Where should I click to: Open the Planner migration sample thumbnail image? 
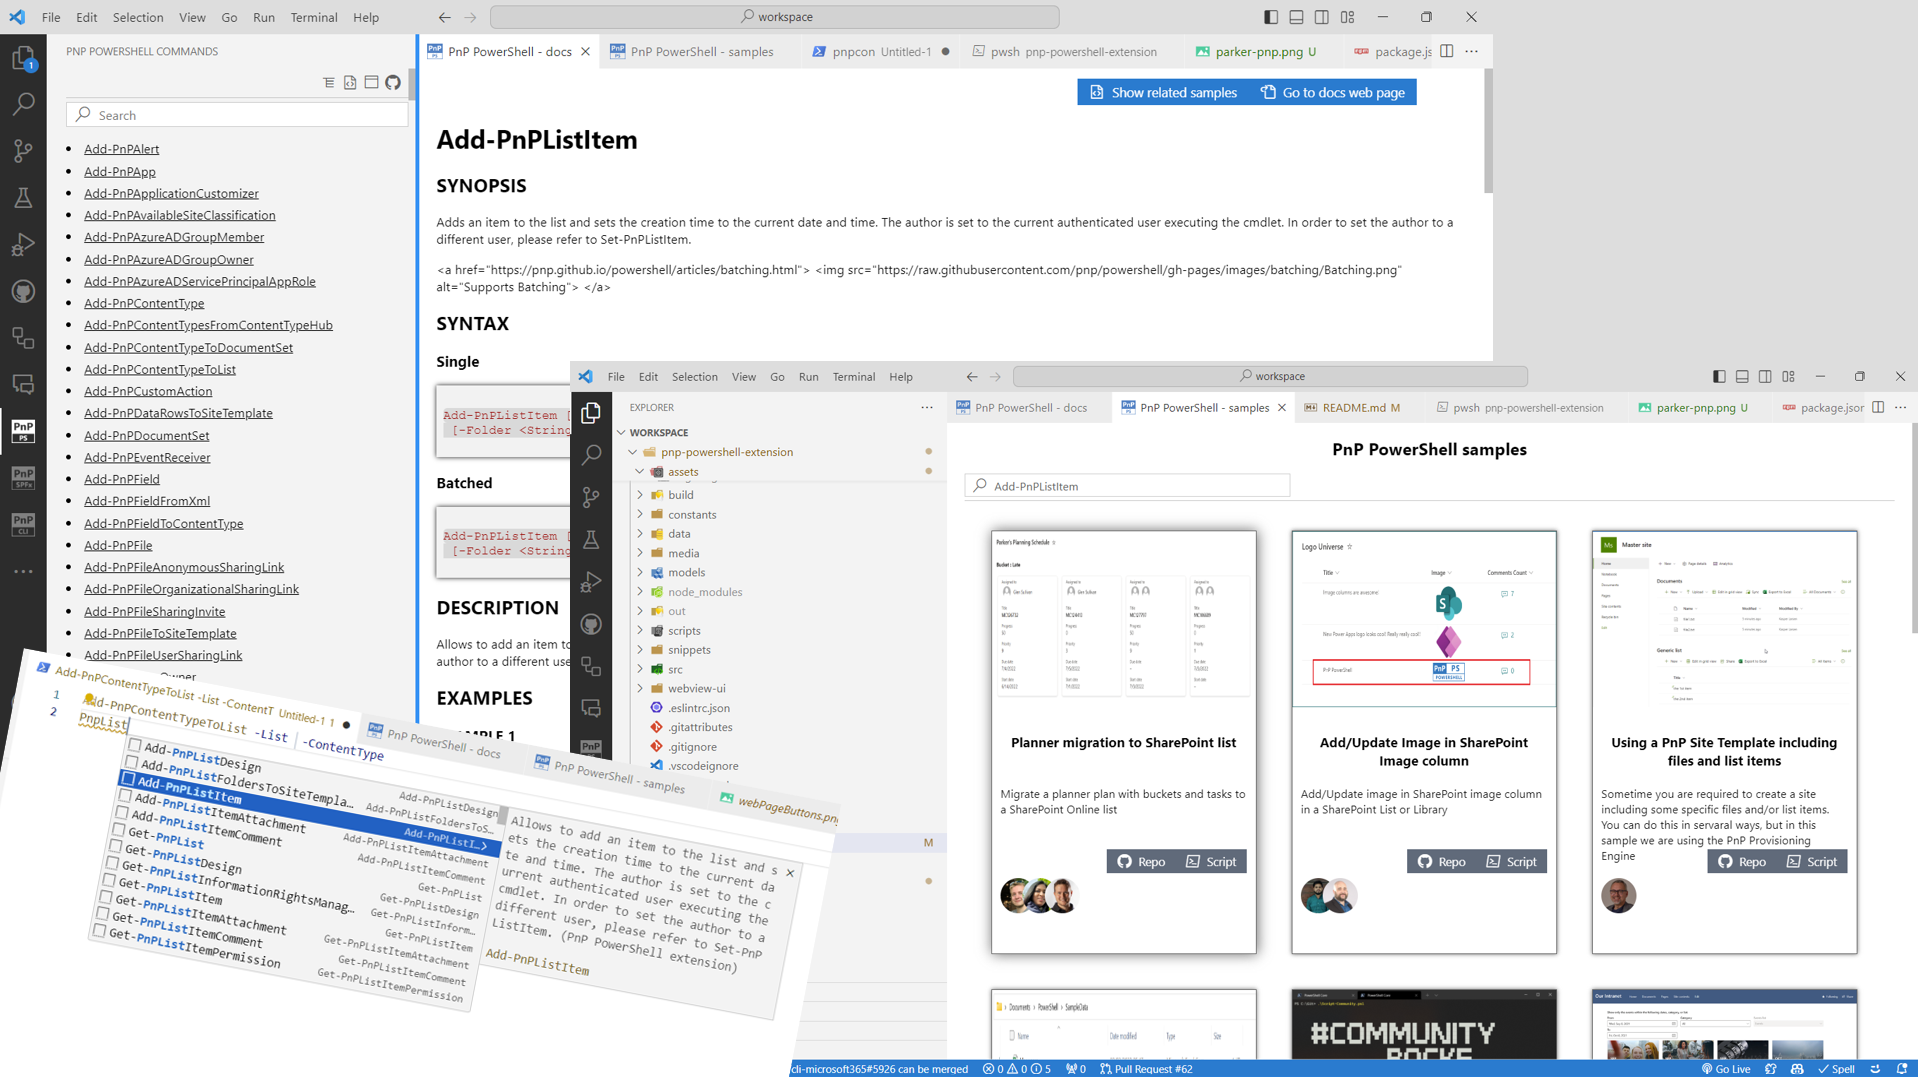pos(1123,618)
